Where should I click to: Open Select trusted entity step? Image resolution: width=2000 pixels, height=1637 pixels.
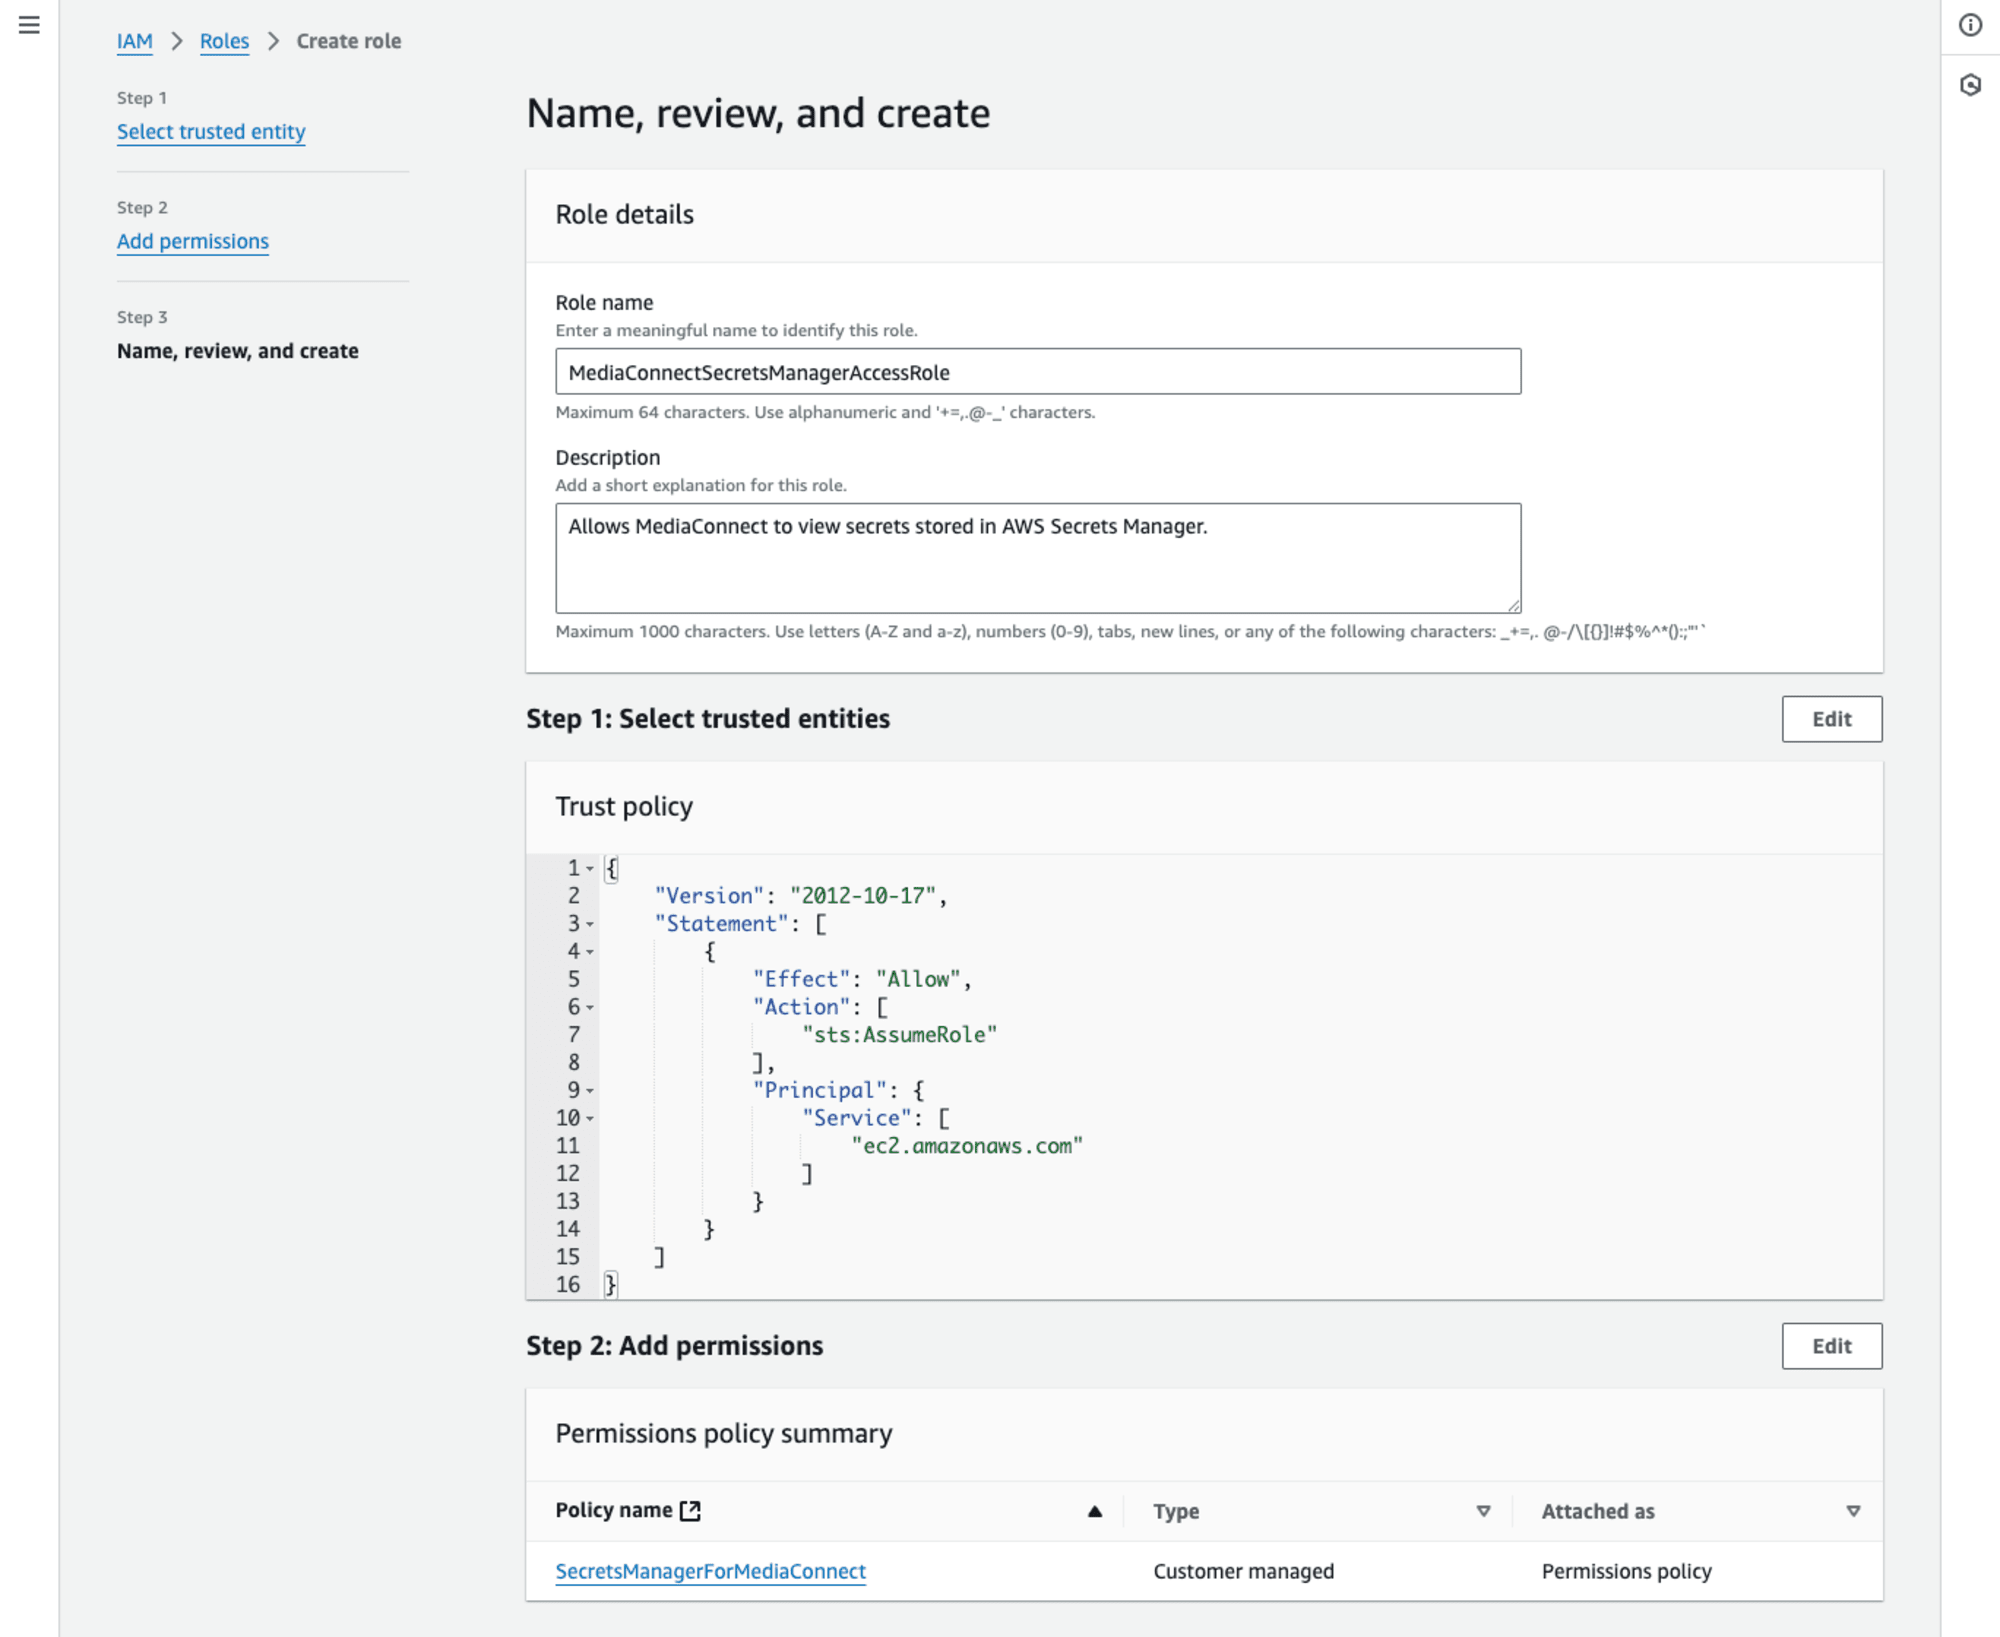tap(211, 131)
